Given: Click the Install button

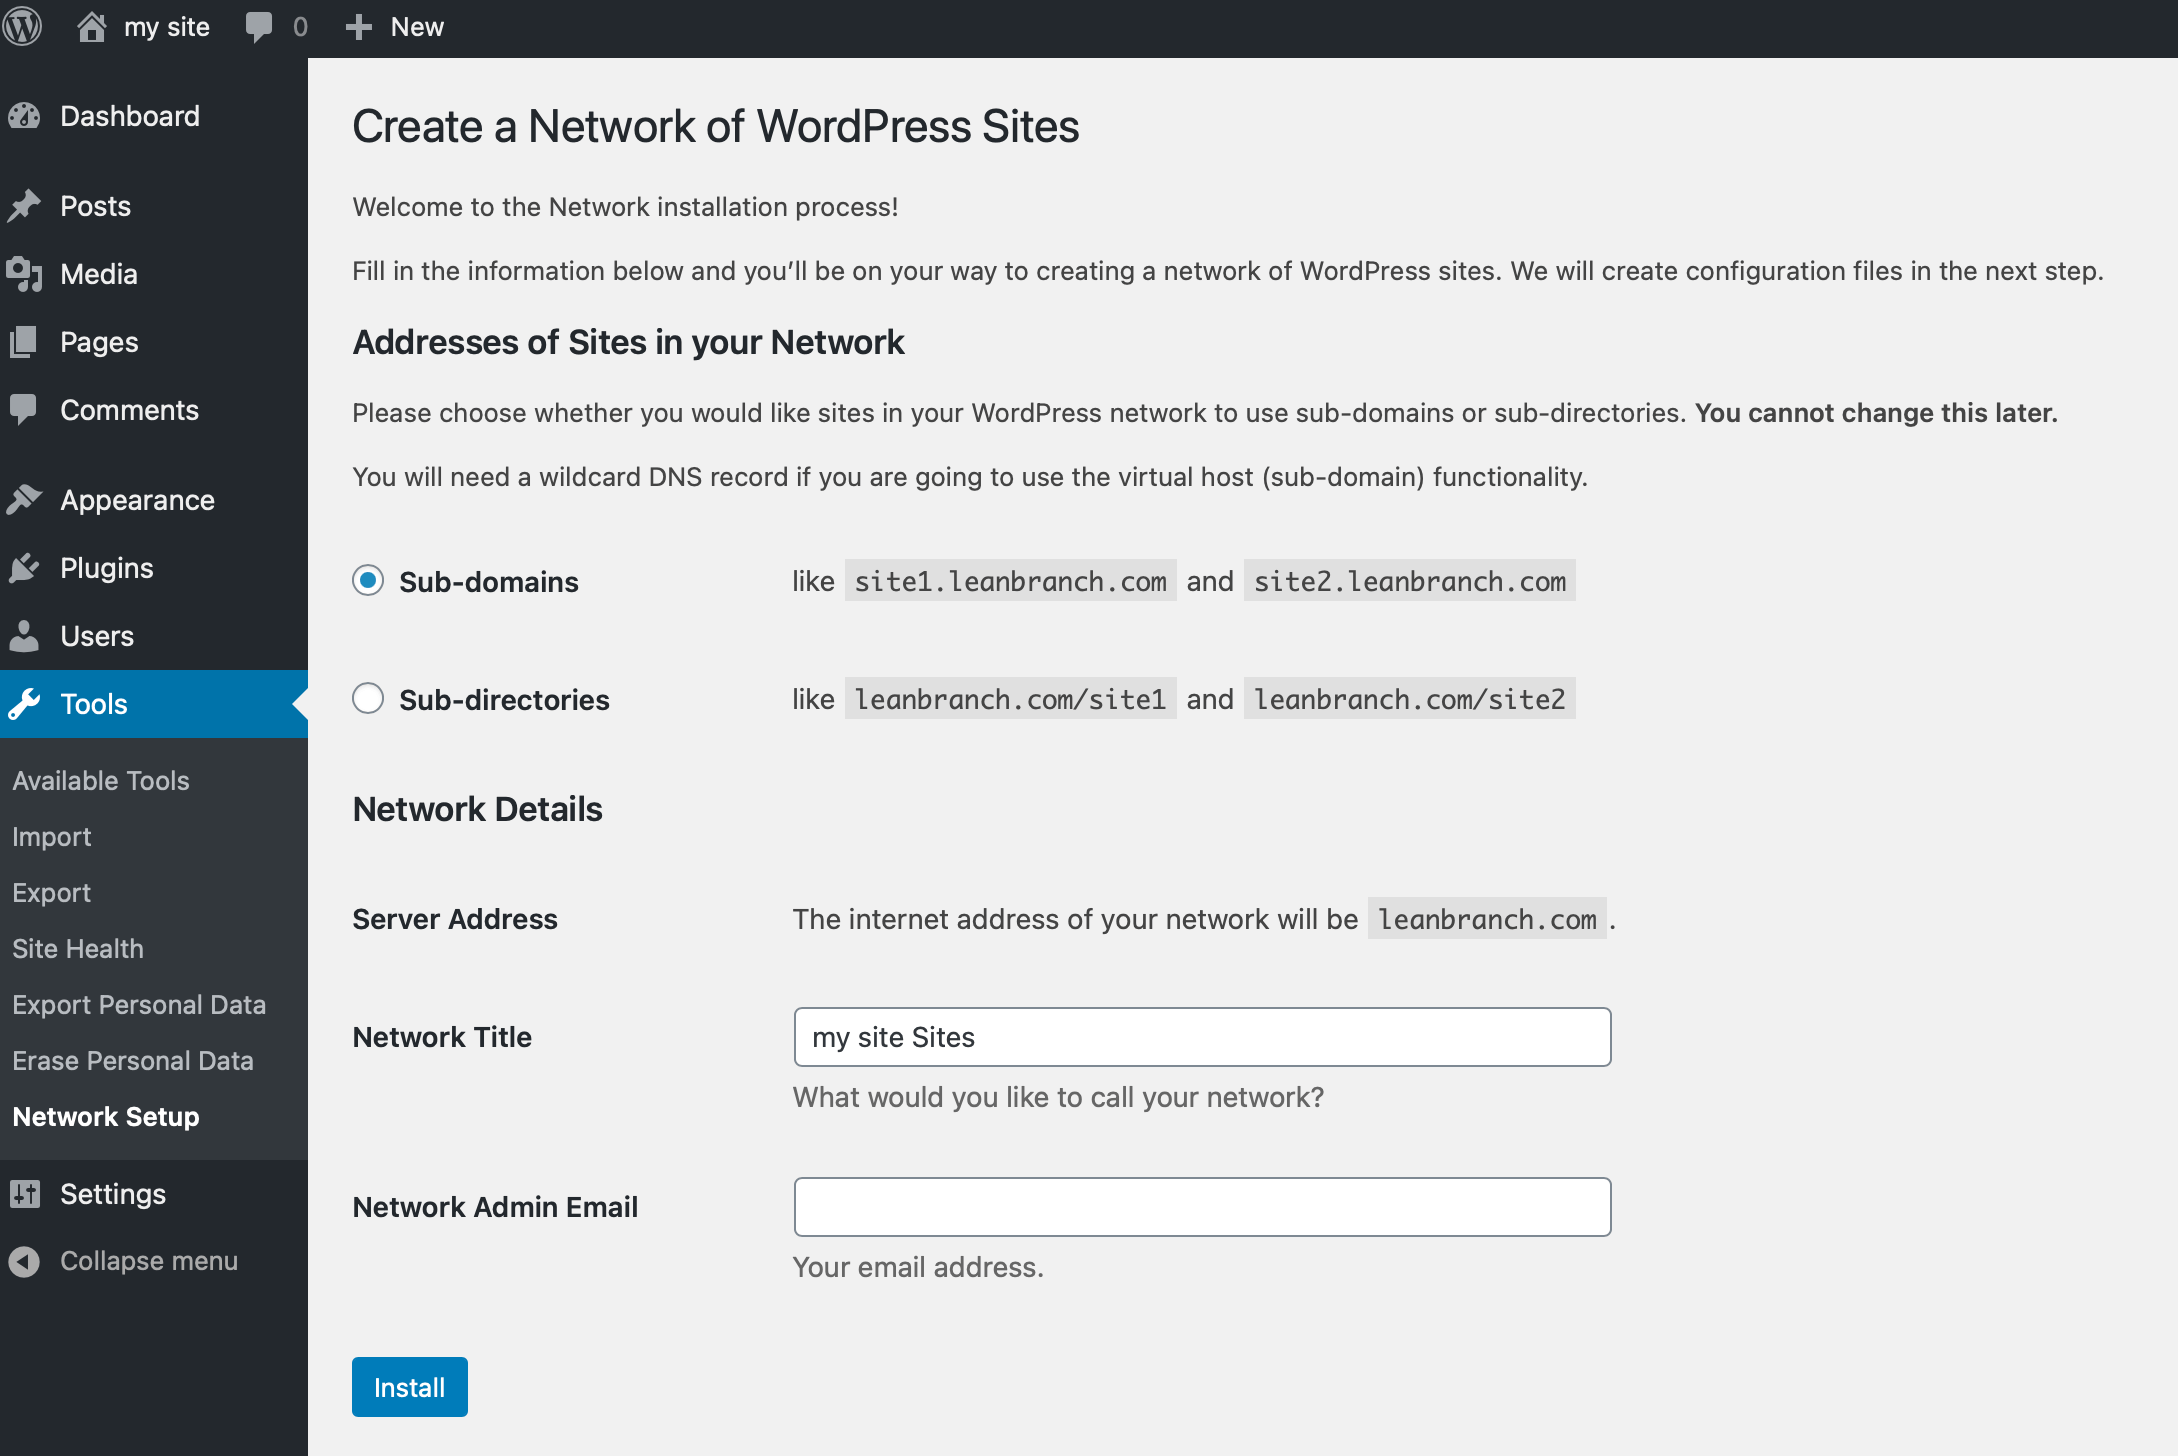Looking at the screenshot, I should (x=409, y=1388).
